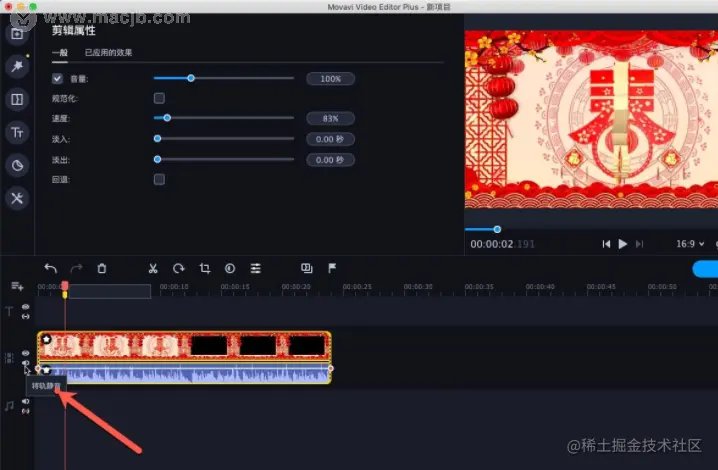Viewport: 718px width, 470px height.
Task: Open the filters magic wand panel
Action: tap(17, 66)
